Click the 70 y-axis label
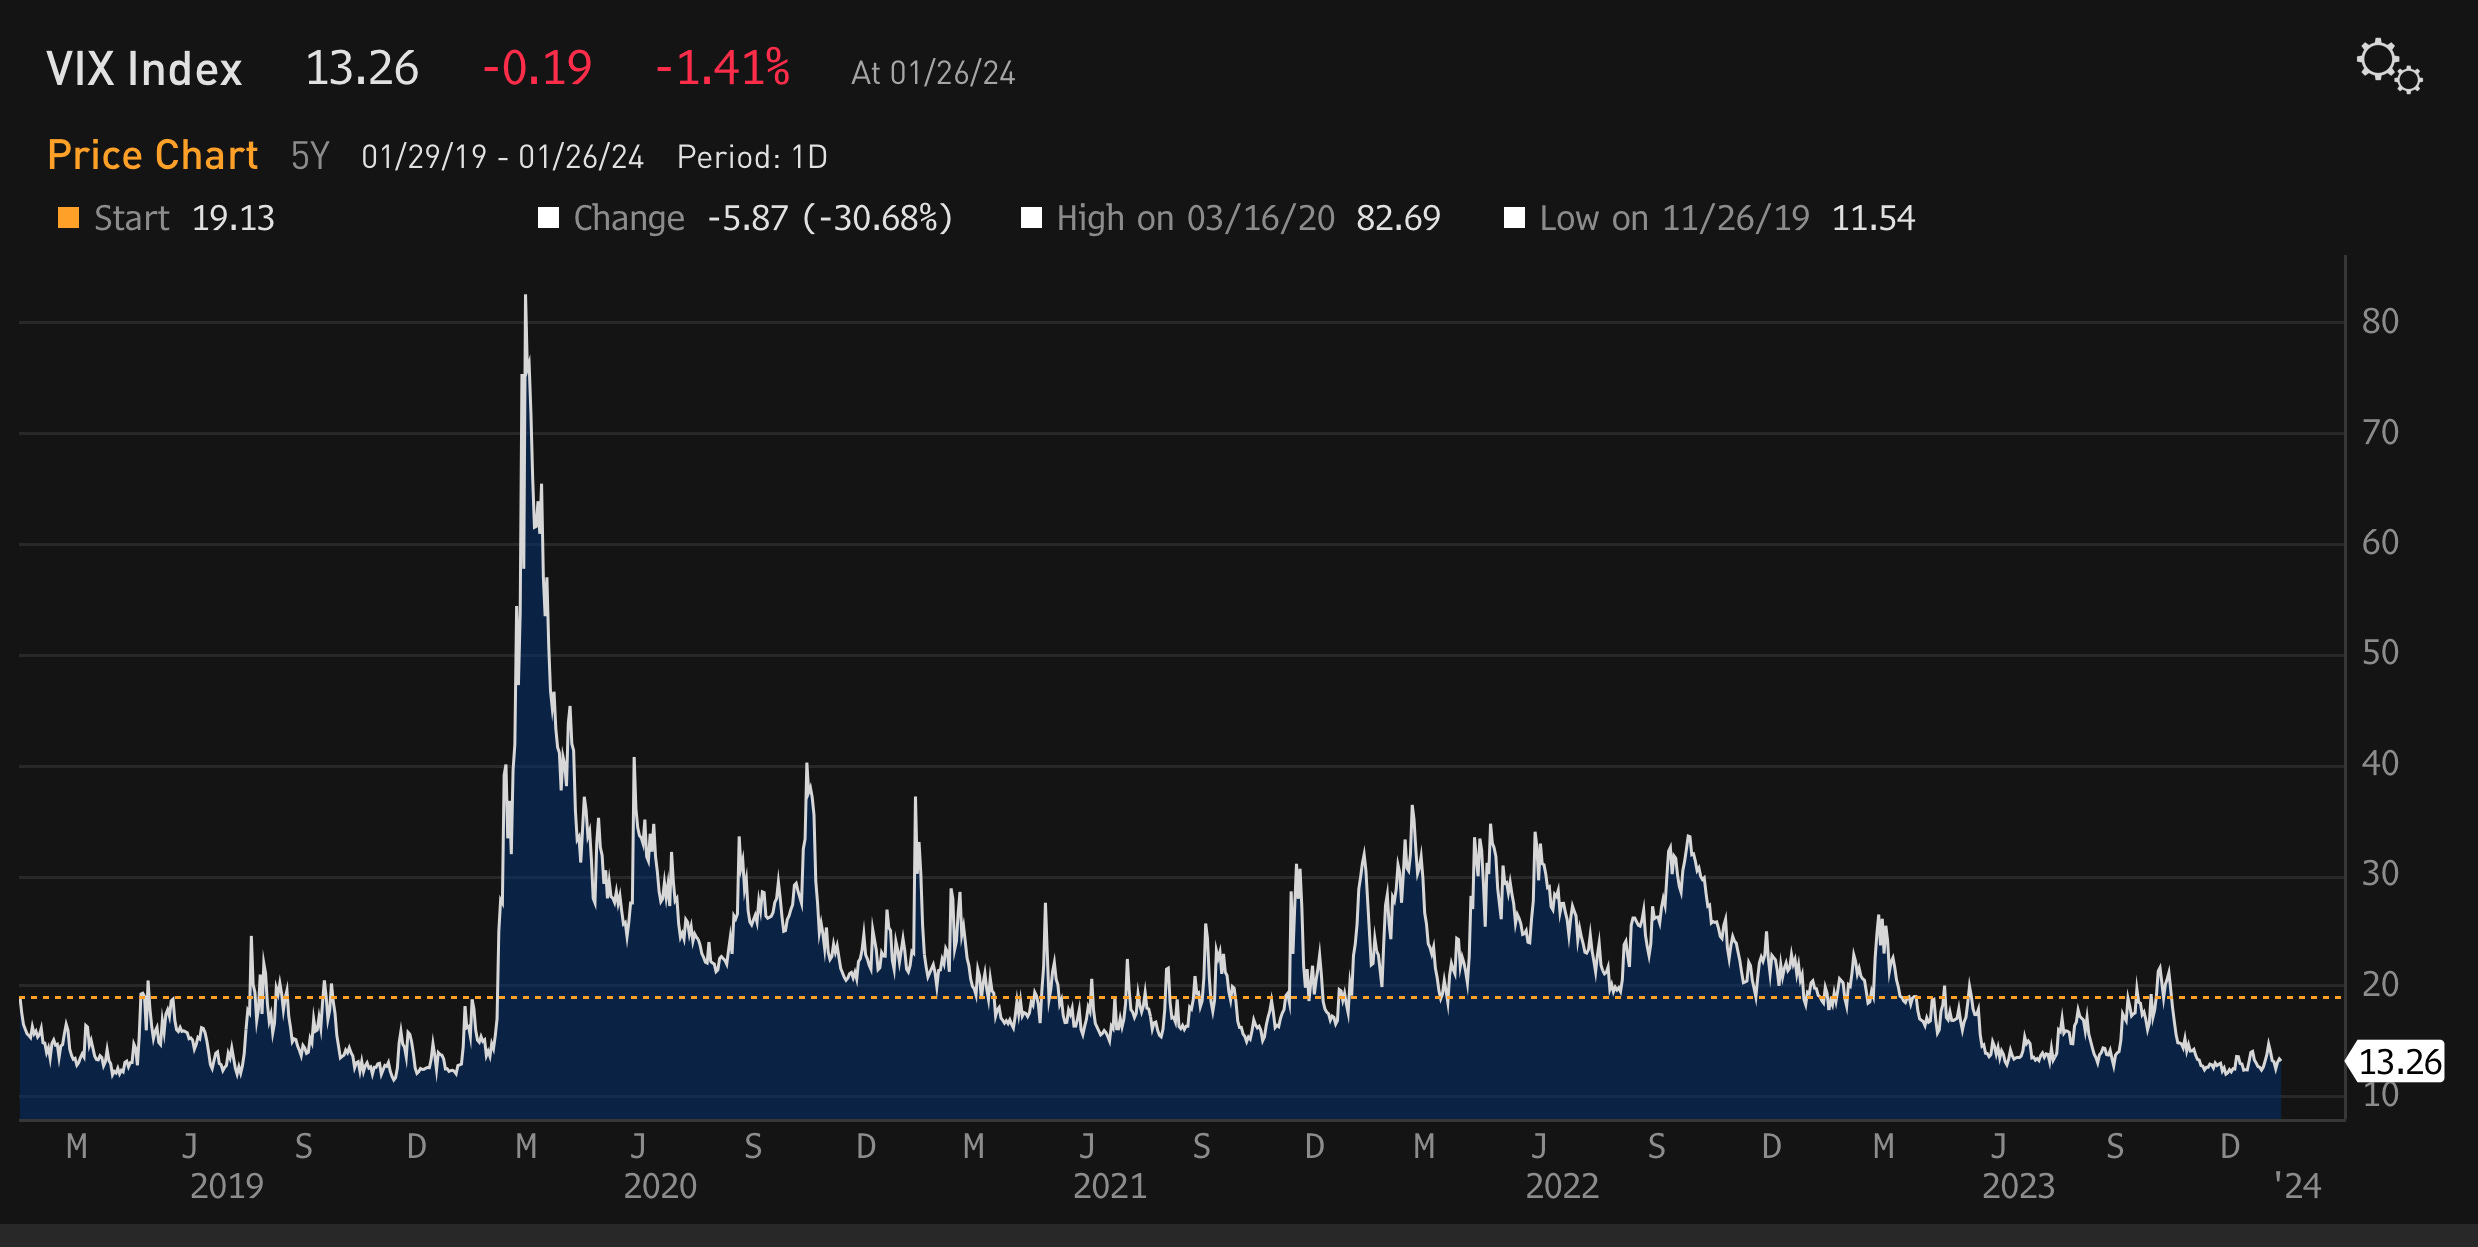2478x1247 pixels. tap(2380, 432)
